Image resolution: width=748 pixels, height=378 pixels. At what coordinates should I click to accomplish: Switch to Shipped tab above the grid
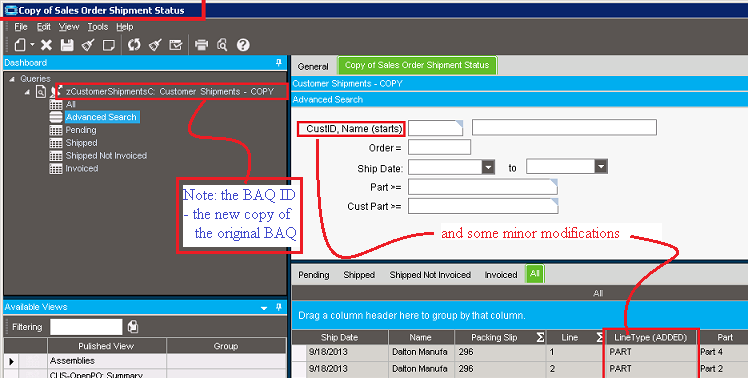click(359, 275)
